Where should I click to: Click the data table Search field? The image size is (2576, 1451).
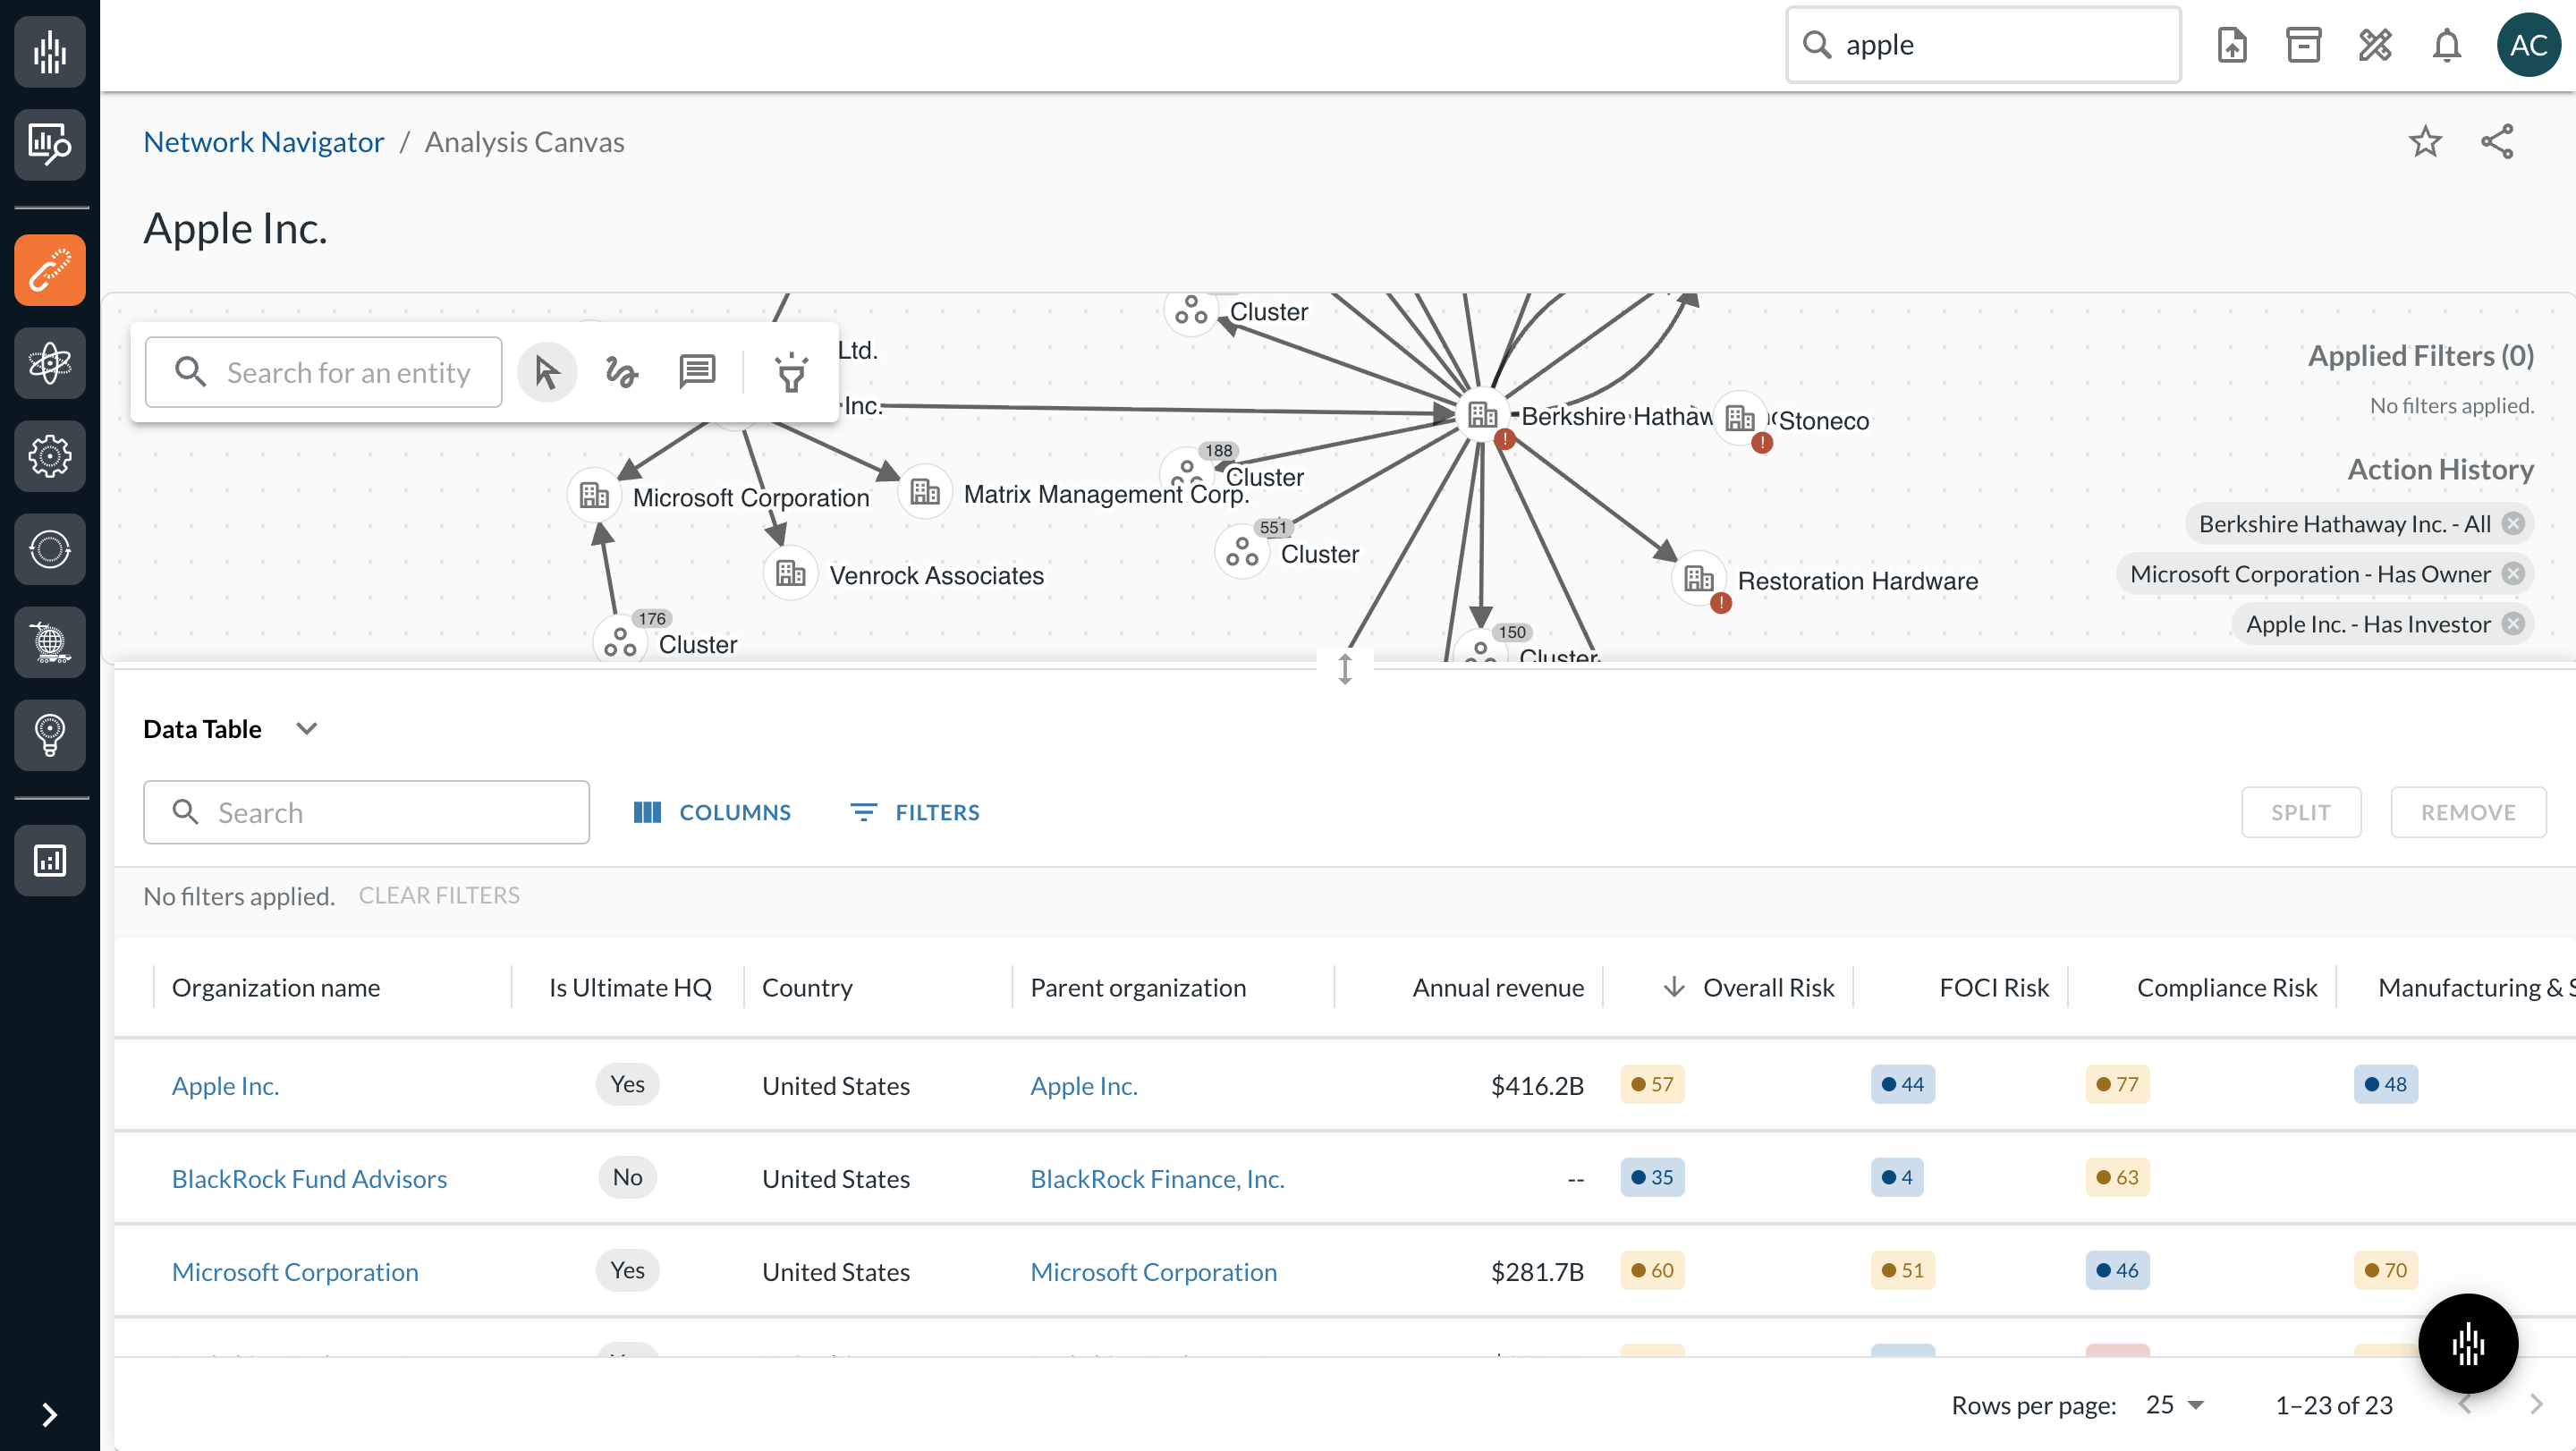366,812
